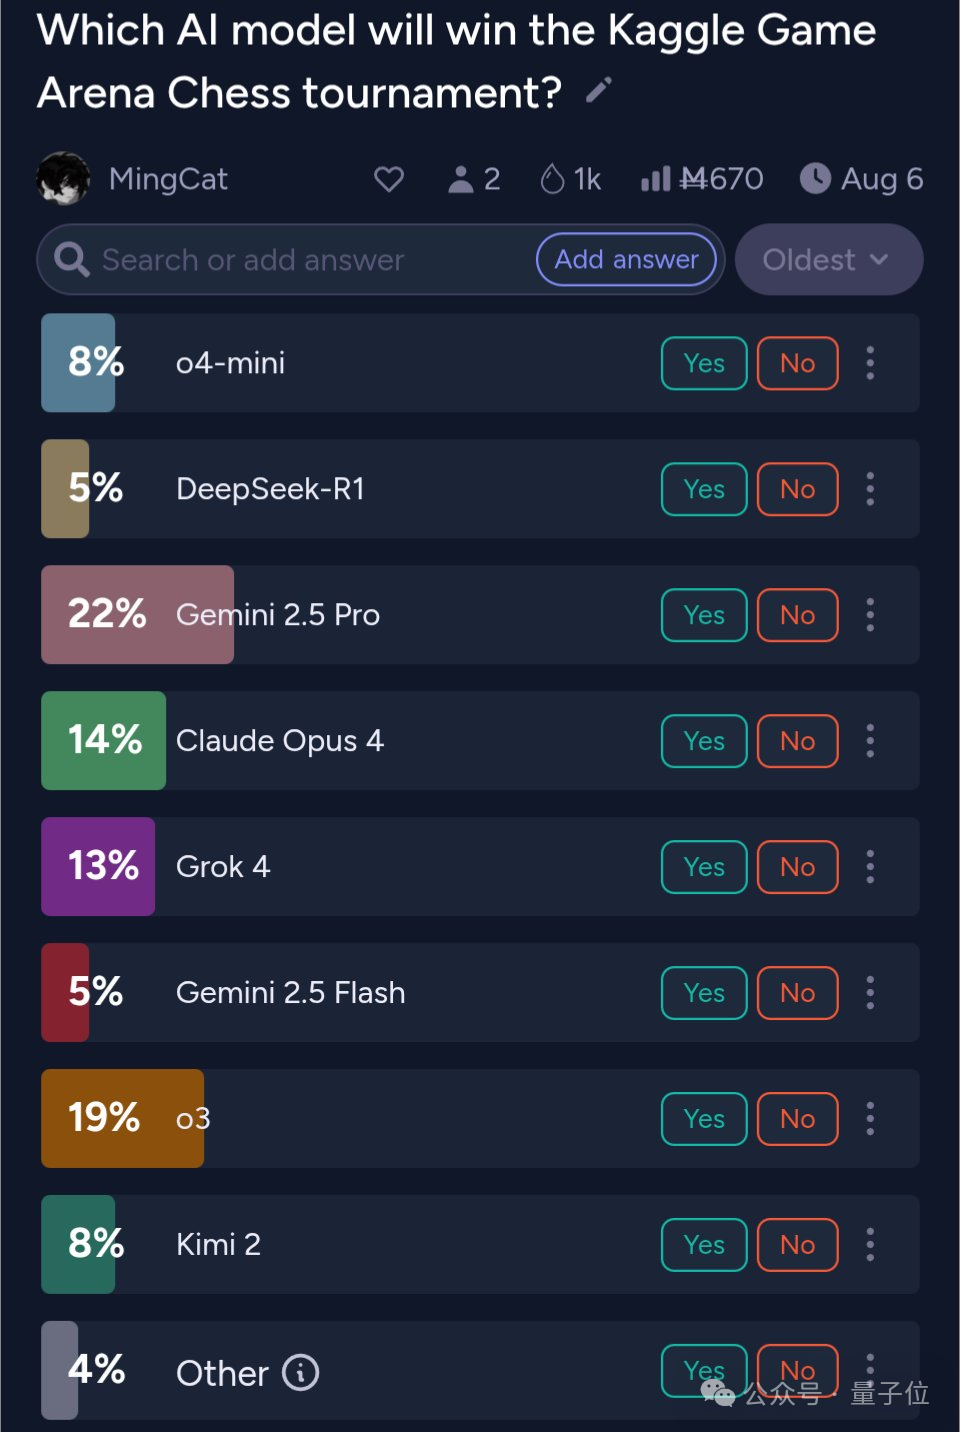Open MingCat's profile avatar

click(x=63, y=179)
